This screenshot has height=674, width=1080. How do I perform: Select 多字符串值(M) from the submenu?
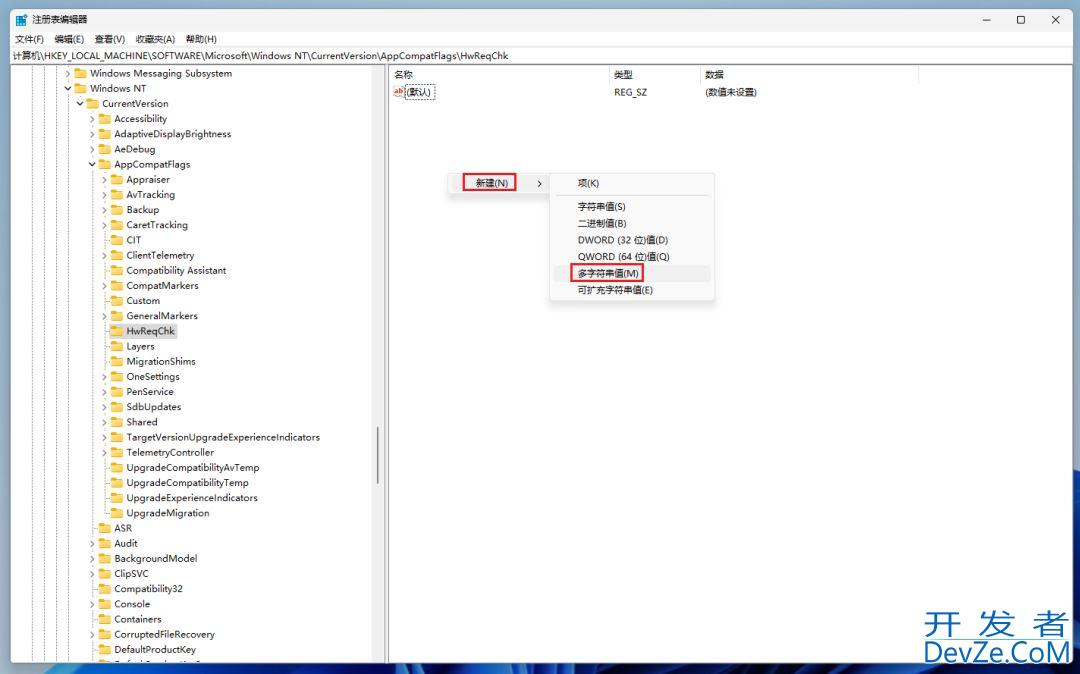pos(632,273)
